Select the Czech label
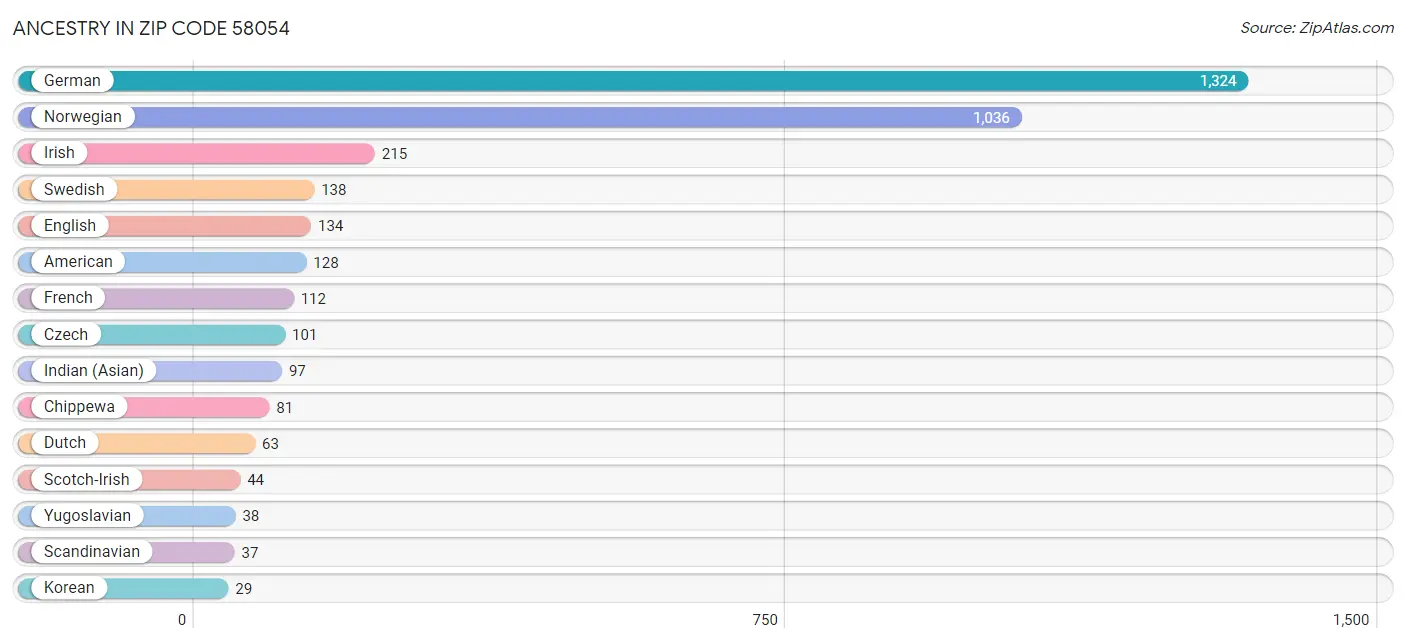The image size is (1406, 644). pyautogui.click(x=66, y=335)
